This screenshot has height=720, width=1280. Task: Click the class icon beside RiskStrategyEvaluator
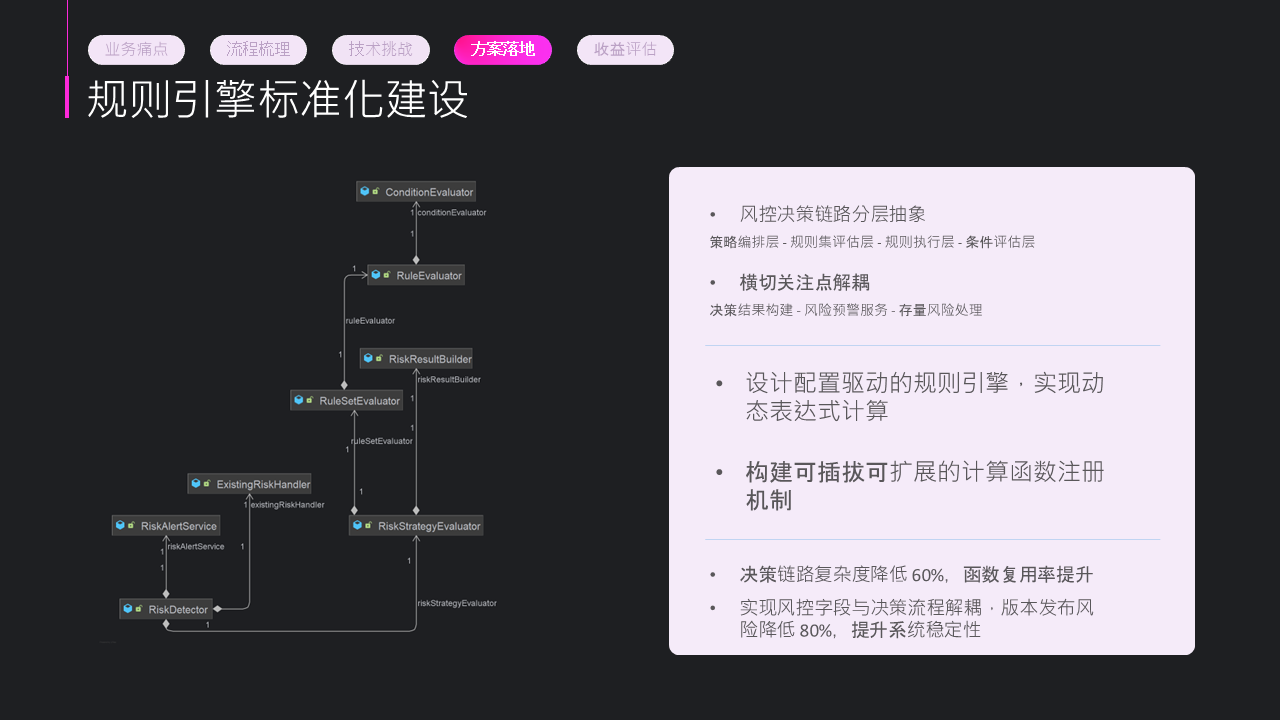point(358,525)
